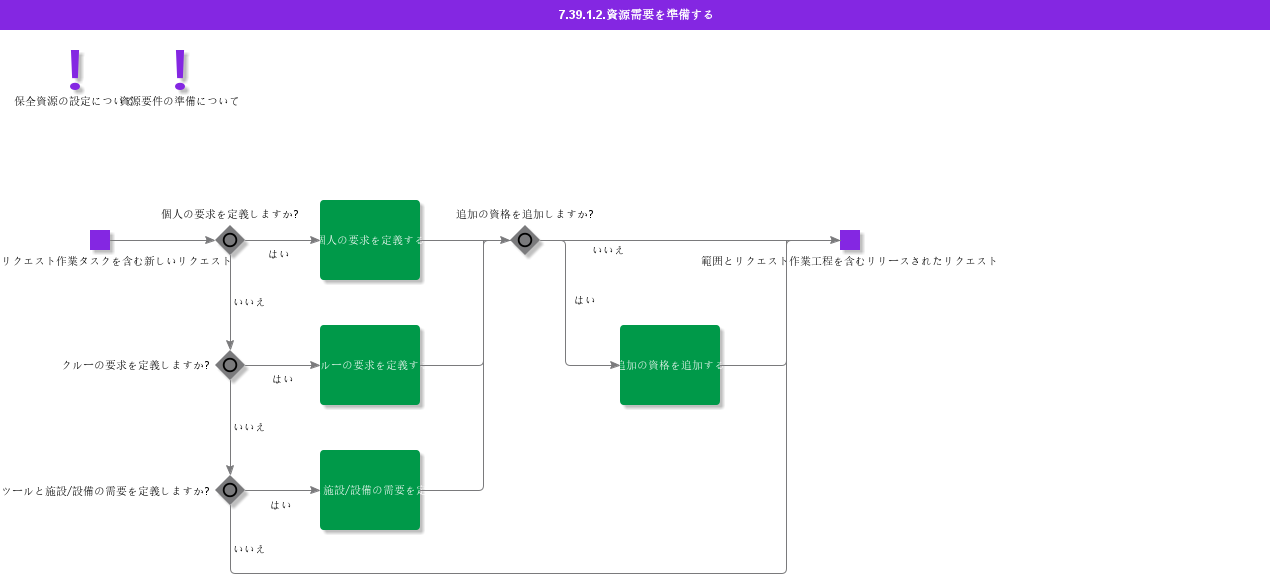Click the はい label leading to 追加の資格を追加する
Image resolution: width=1280 pixels, height=583 pixels.
pyautogui.click(x=585, y=300)
